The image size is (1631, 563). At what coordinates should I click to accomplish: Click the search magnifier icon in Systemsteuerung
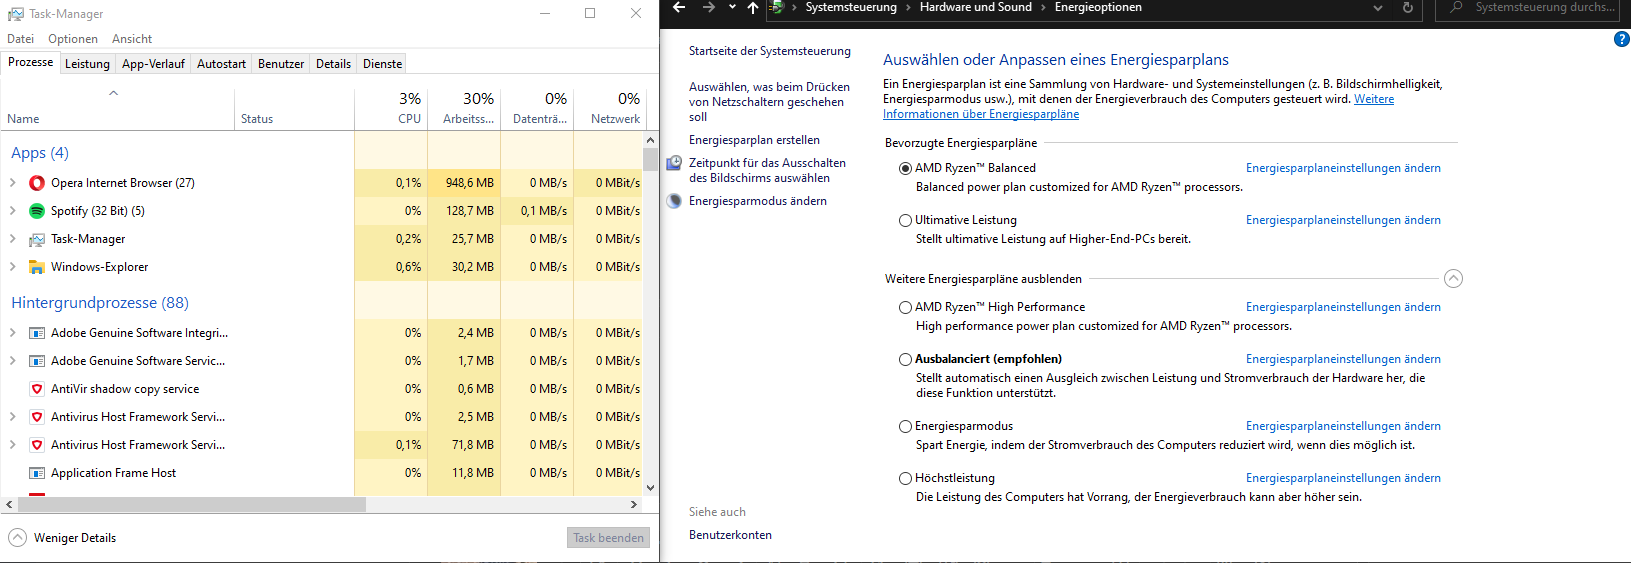click(1456, 7)
